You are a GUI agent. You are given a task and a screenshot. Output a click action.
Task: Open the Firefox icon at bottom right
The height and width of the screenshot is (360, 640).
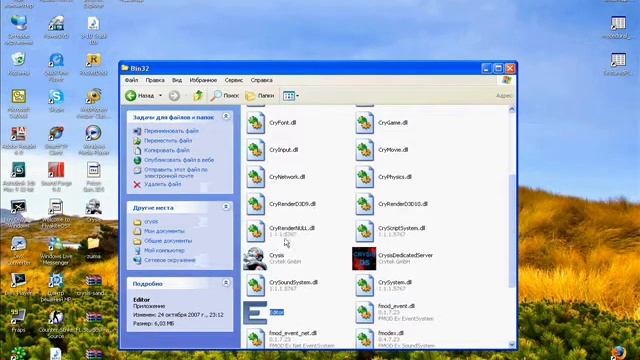[618, 352]
